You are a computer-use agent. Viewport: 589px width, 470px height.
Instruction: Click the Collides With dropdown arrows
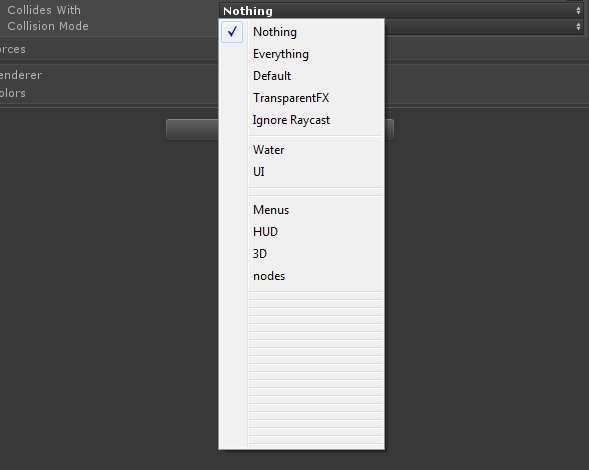tap(578, 11)
